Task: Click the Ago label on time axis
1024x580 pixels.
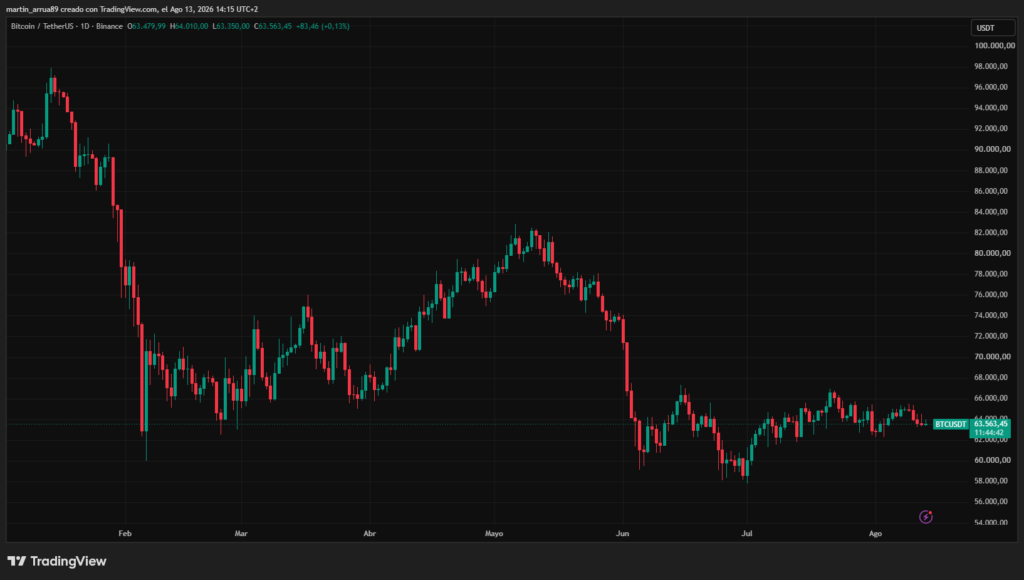Action: coord(875,534)
